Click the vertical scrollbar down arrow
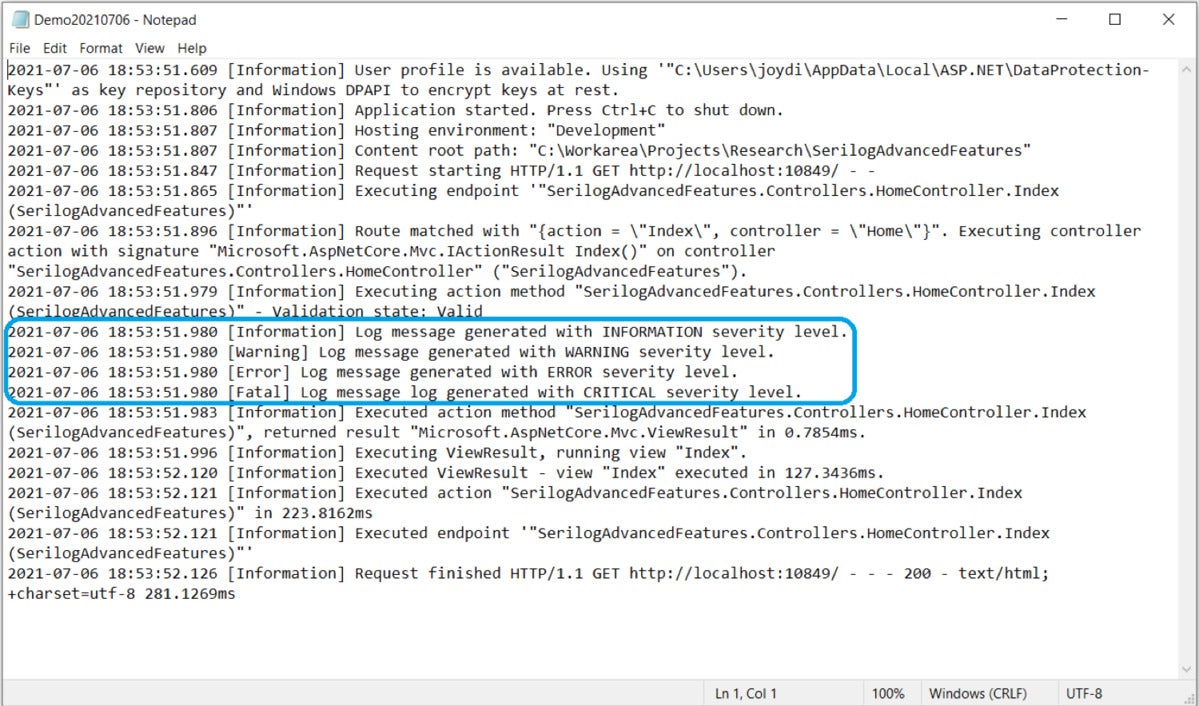Image resolution: width=1199 pixels, height=706 pixels. 1187,670
